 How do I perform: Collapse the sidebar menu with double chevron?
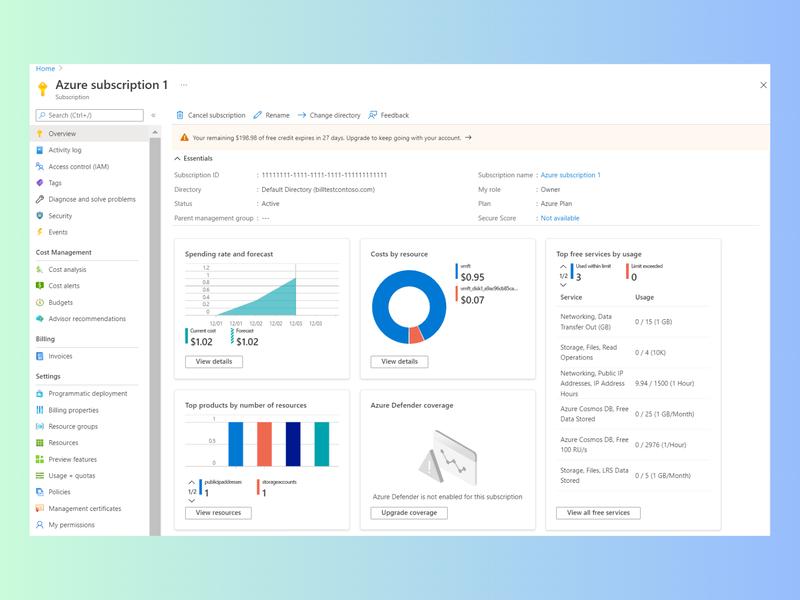pyautogui.click(x=153, y=115)
